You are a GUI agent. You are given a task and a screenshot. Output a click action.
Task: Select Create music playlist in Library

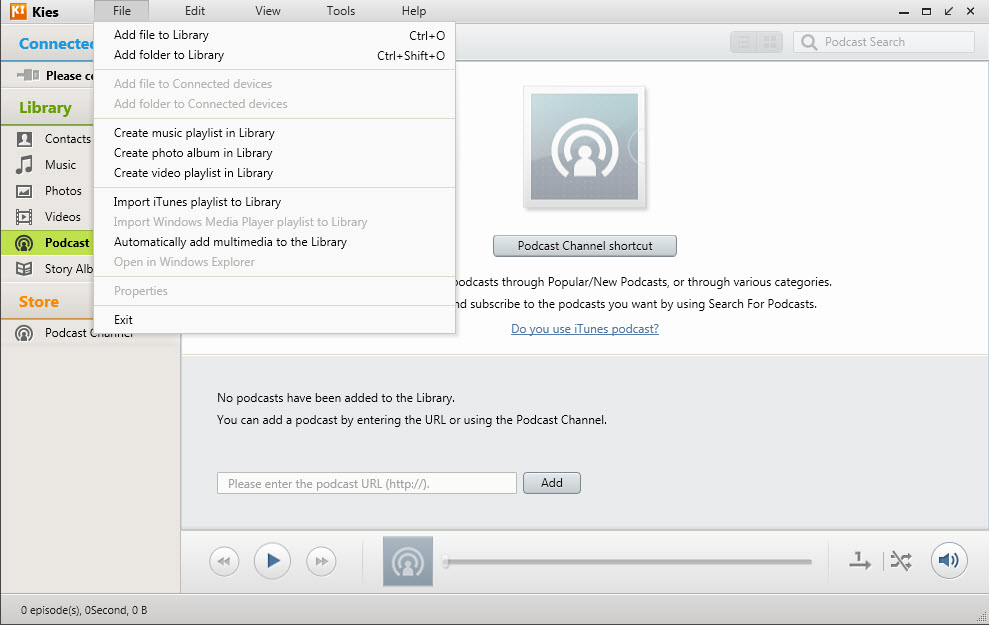coord(275,133)
